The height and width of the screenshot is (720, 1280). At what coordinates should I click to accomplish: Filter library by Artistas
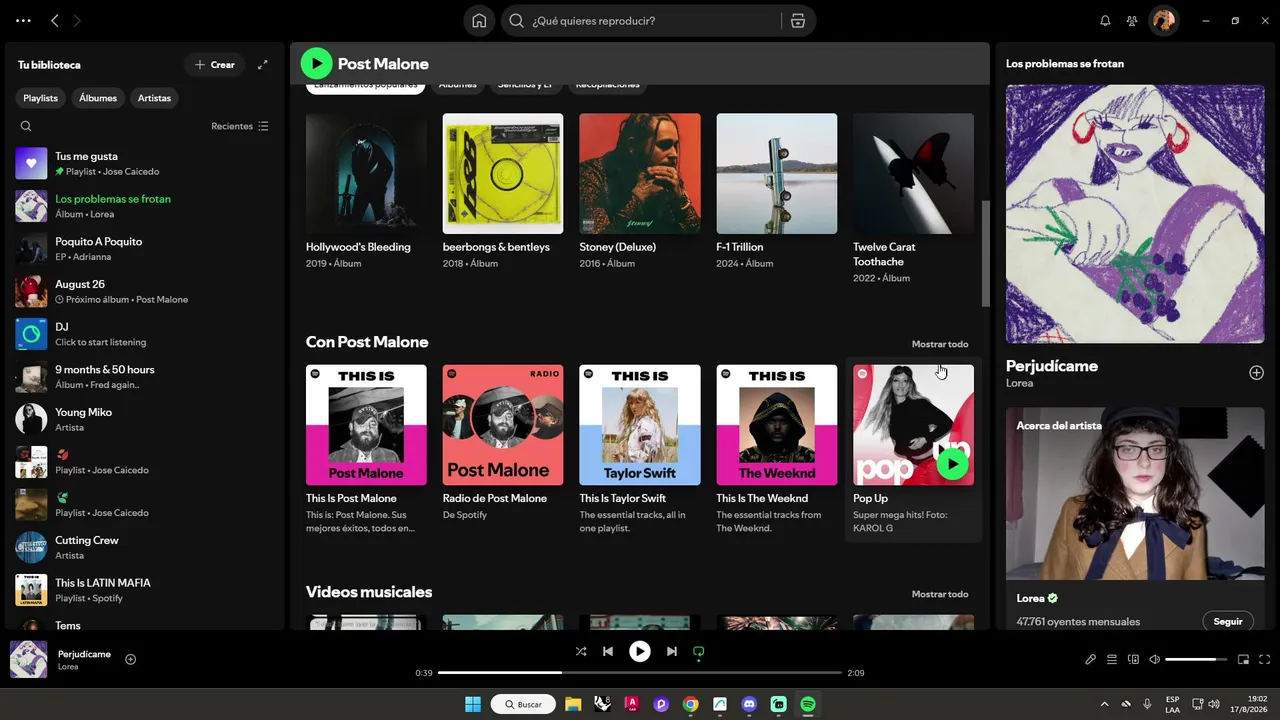click(154, 98)
